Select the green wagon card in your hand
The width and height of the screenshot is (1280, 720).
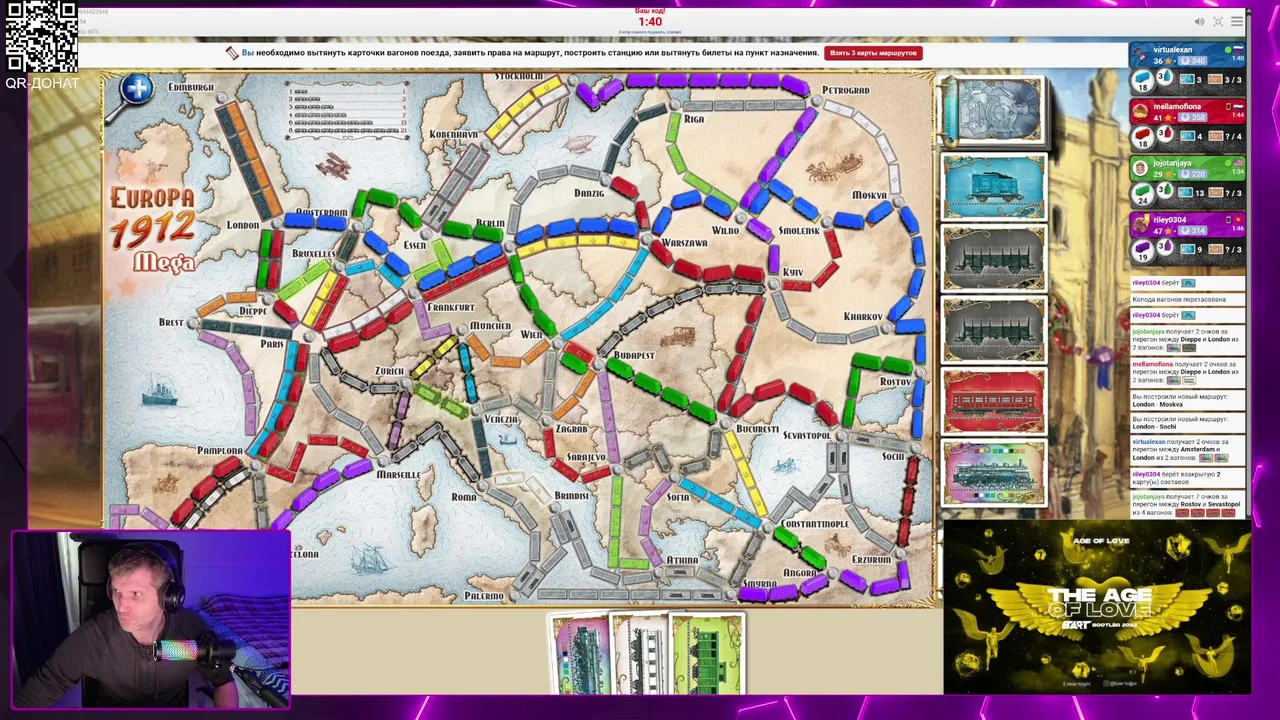[x=708, y=655]
